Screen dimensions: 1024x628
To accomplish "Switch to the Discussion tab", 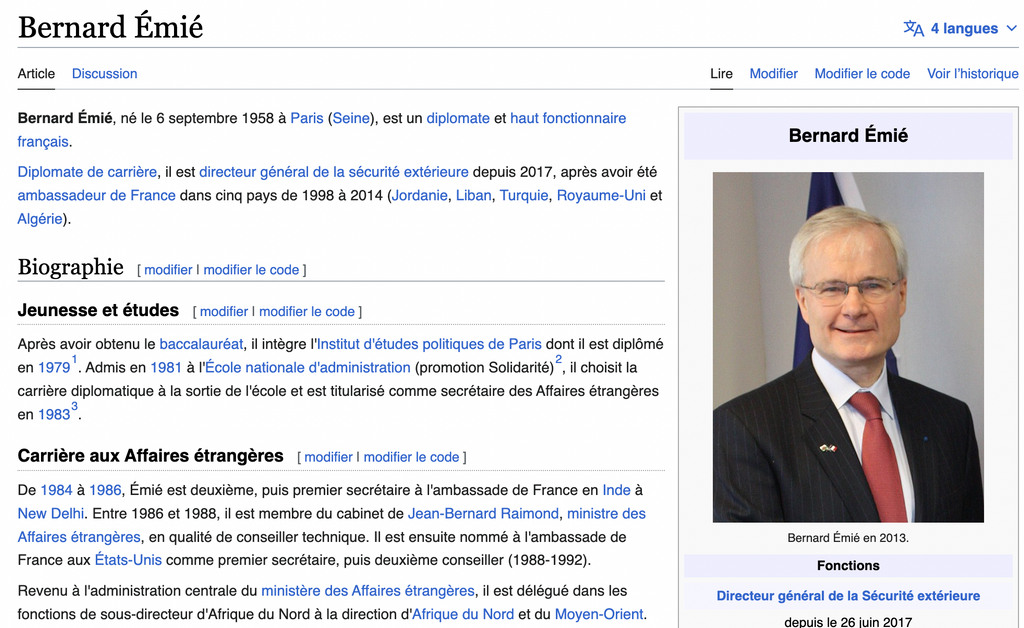I will [104, 73].
